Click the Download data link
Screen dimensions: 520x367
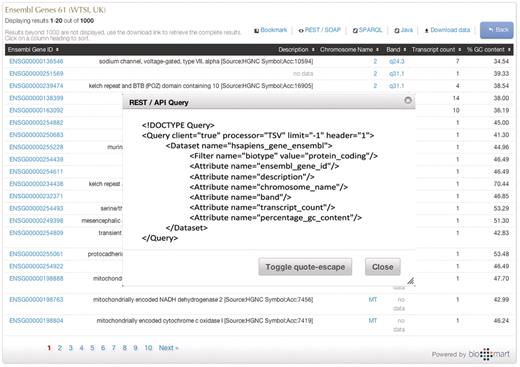tap(450, 30)
